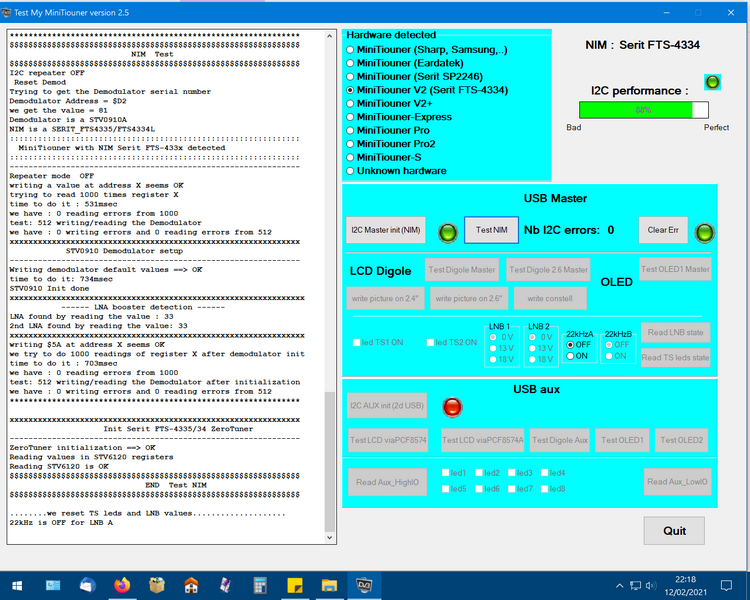This screenshot has height=600, width=750.
Task: Select LNB 1 13 V option
Action: (502, 348)
